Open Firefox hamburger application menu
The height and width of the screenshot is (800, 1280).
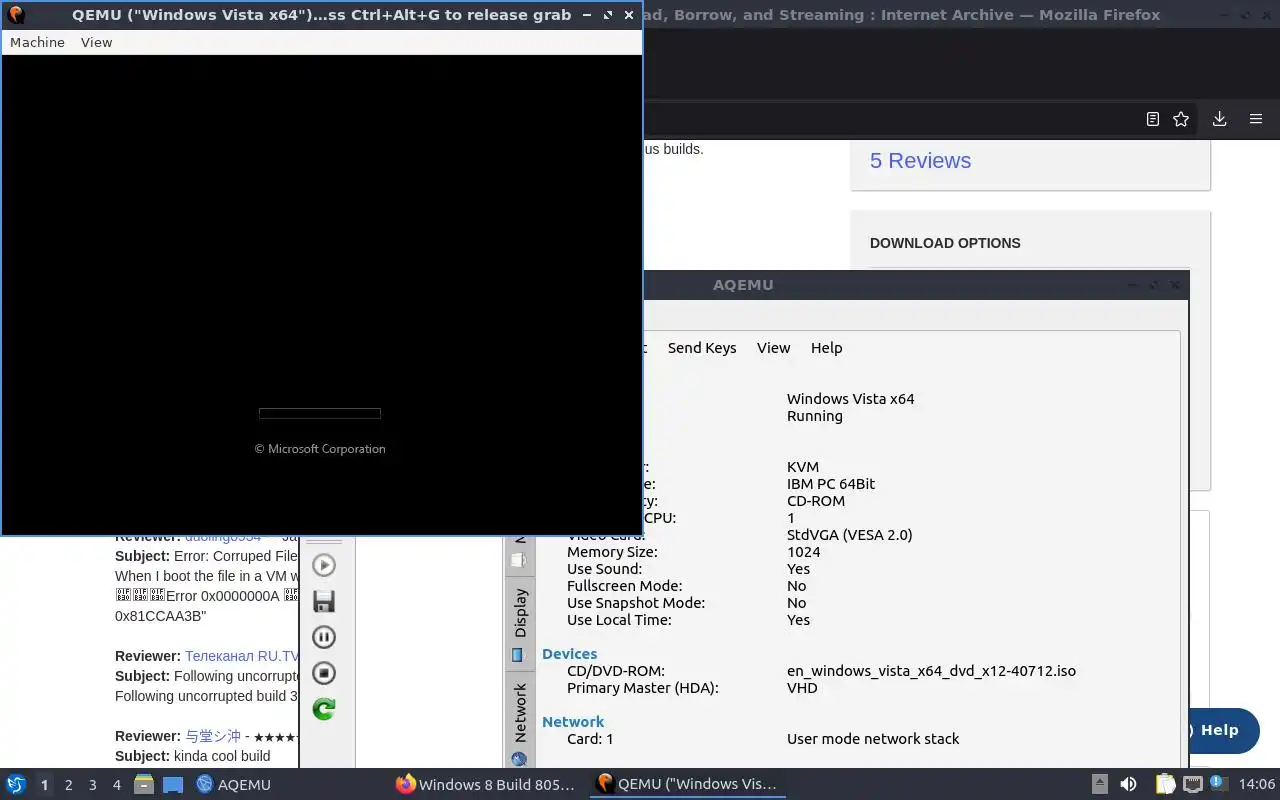(1256, 119)
